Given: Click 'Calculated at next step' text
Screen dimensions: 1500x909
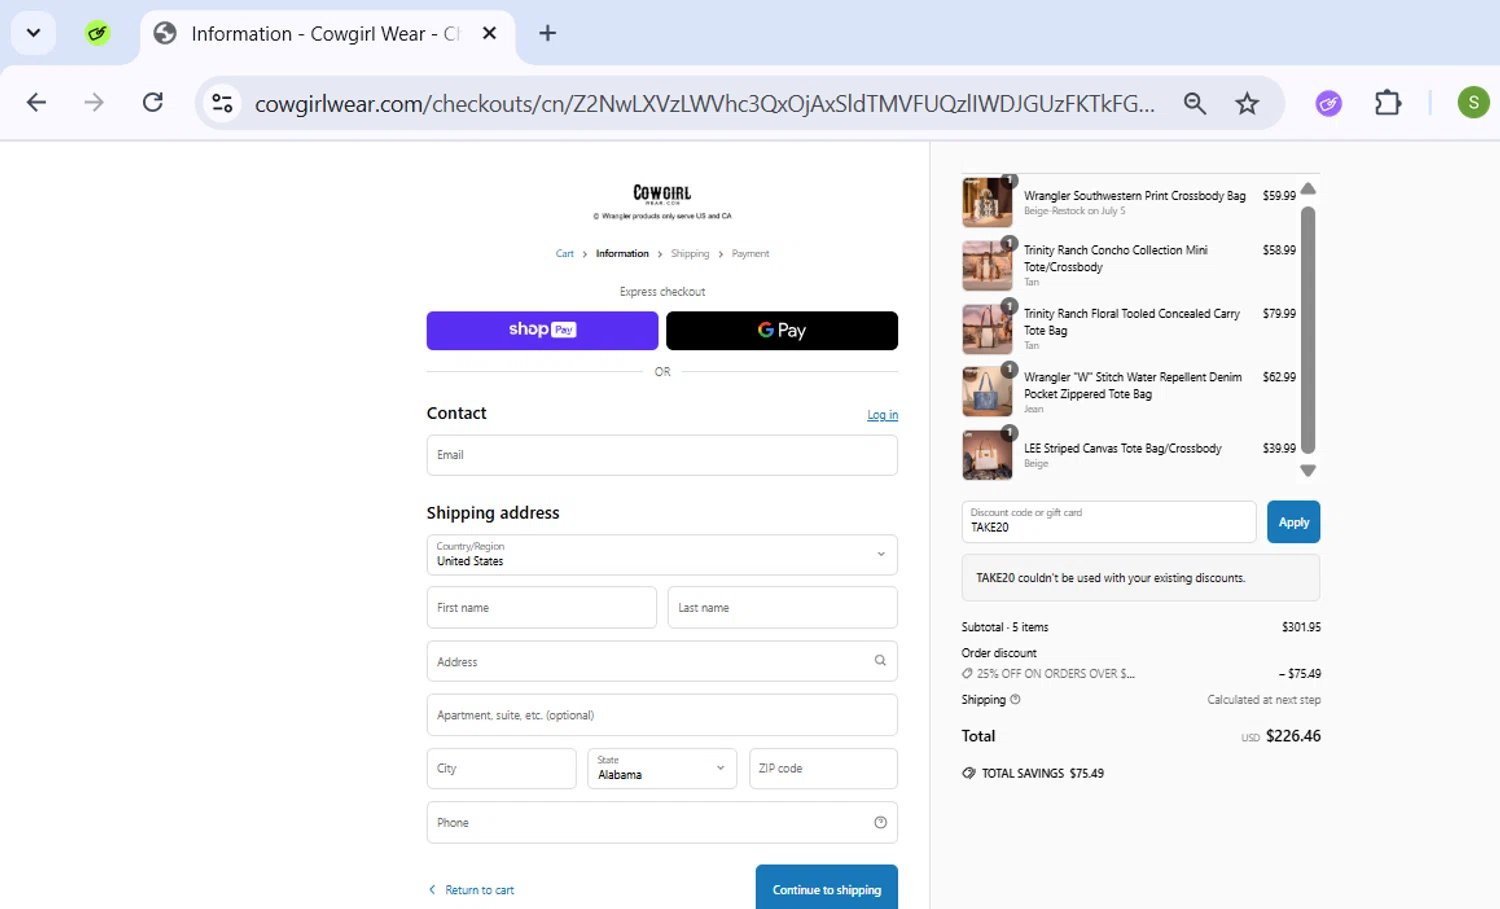Looking at the screenshot, I should [x=1264, y=700].
